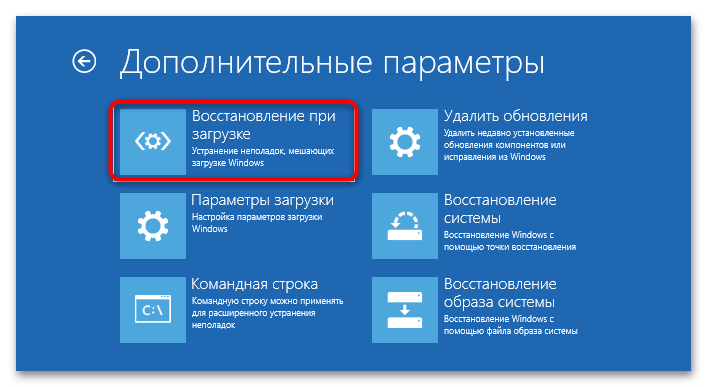707x387 pixels.
Task: Choose Восстановление образа системы option title
Action: [500, 293]
